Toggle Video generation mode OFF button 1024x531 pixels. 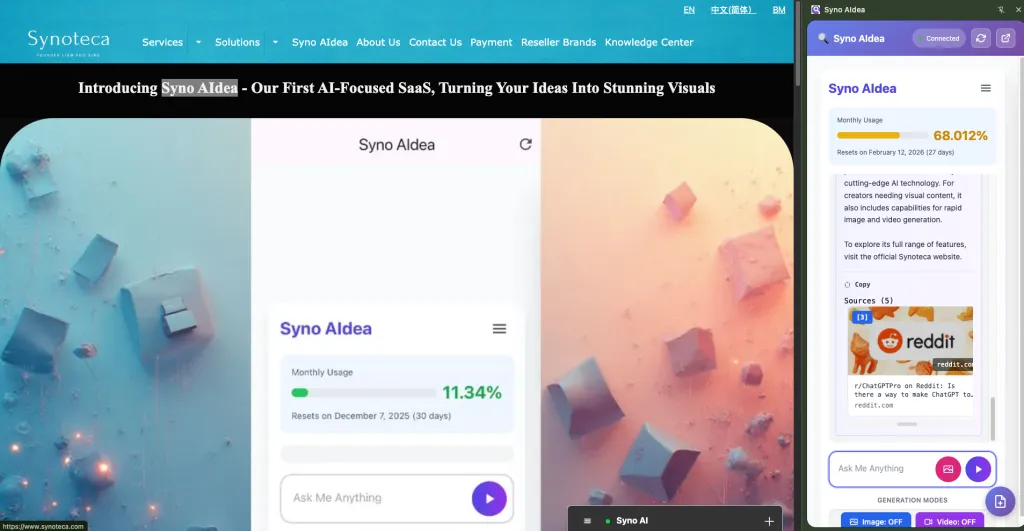[950, 521]
